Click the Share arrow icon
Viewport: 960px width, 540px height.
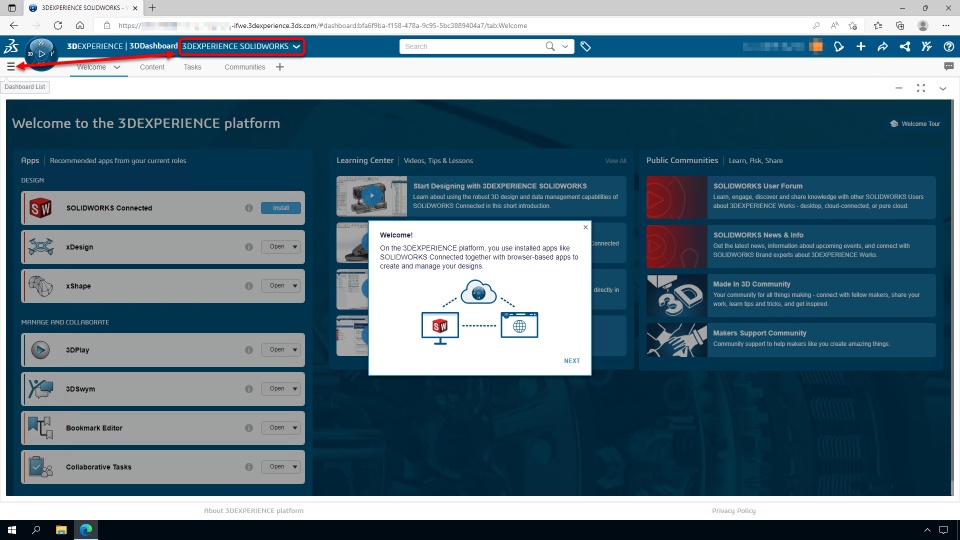click(x=883, y=47)
